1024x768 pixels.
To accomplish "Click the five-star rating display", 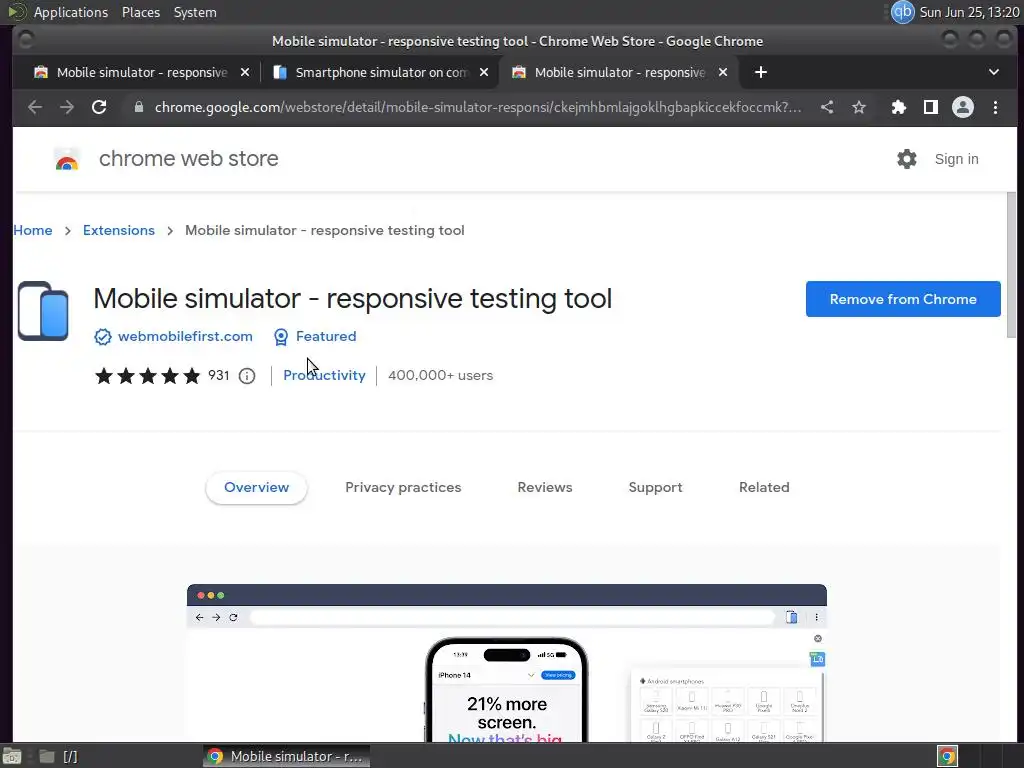I will tap(148, 376).
